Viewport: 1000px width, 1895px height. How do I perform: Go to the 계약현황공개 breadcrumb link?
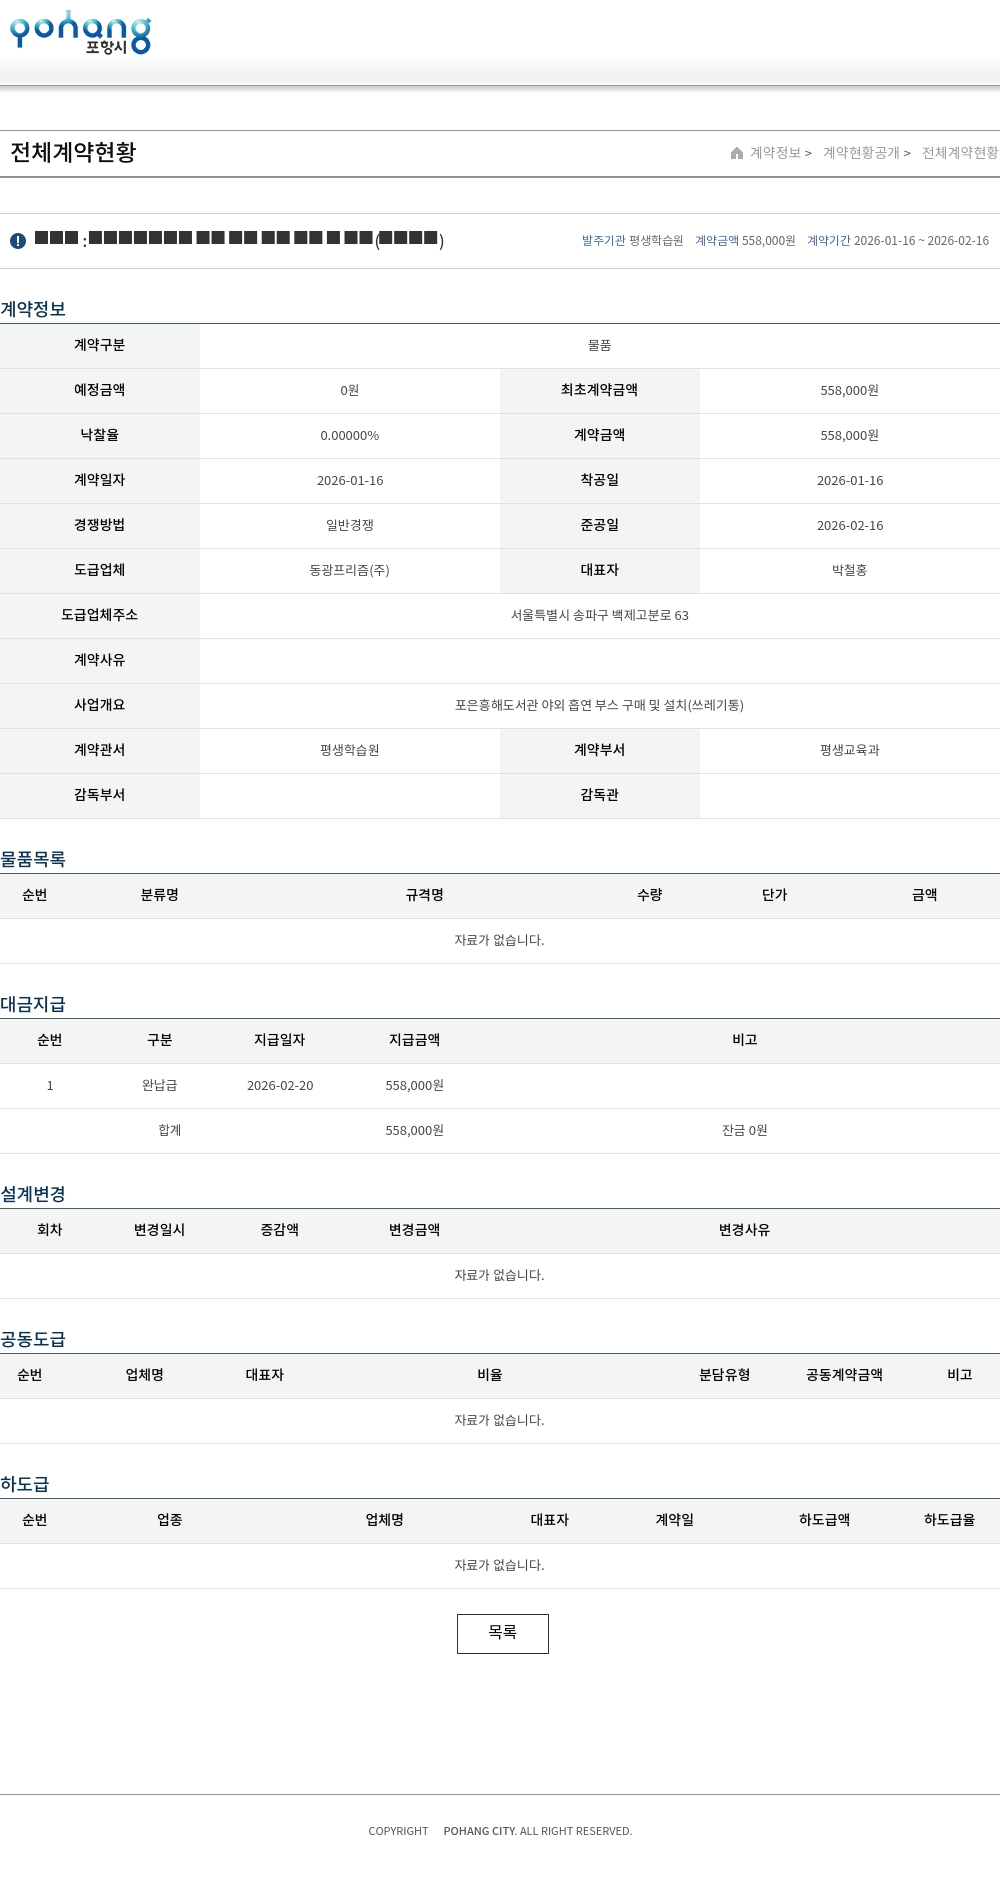861,153
